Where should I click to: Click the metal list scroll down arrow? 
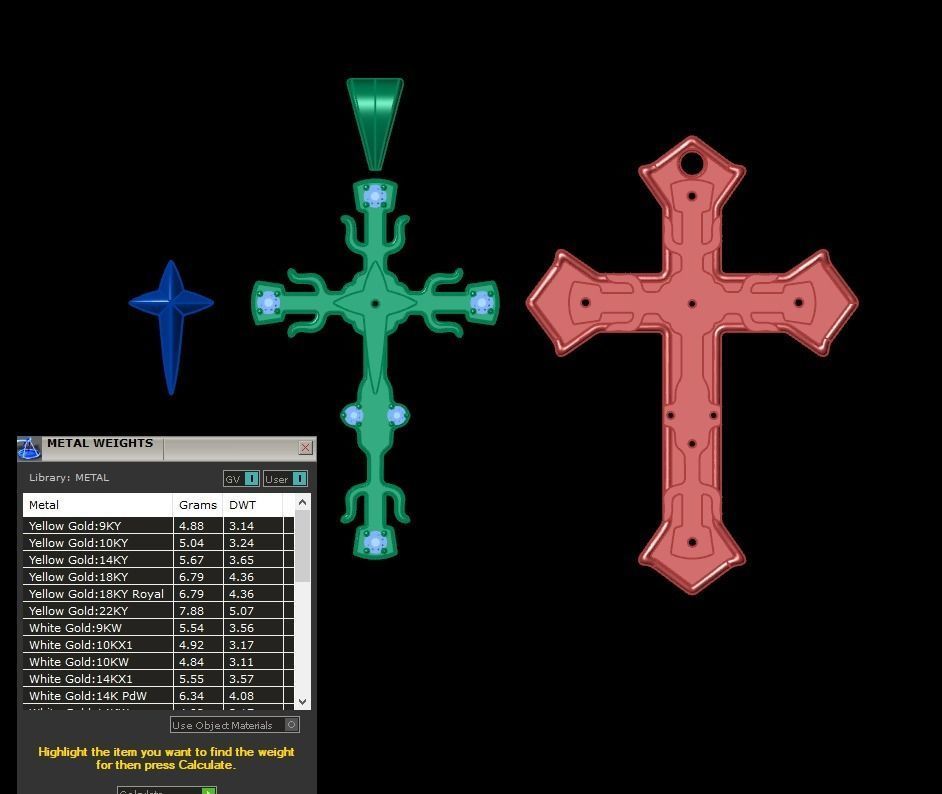(x=302, y=702)
